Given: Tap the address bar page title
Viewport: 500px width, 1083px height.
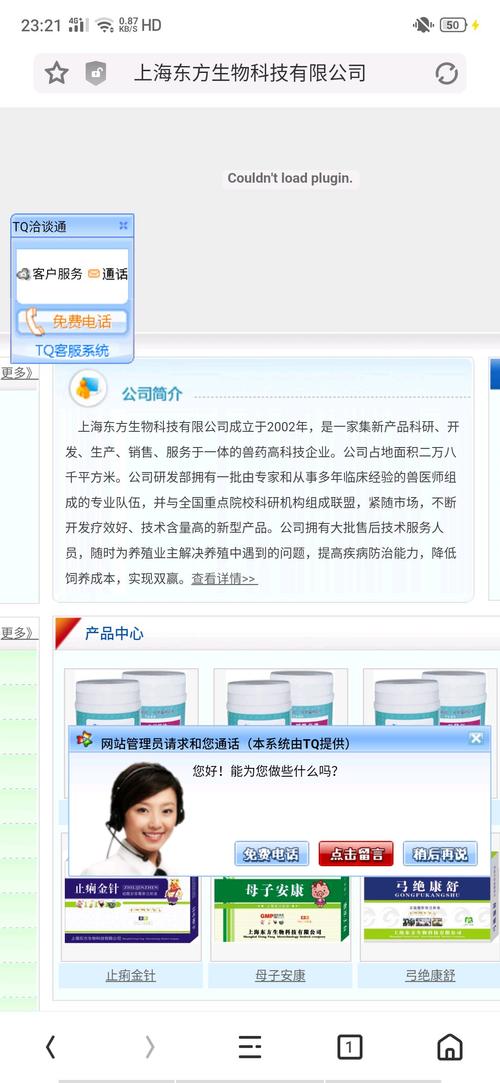Looking at the screenshot, I should coord(249,73).
